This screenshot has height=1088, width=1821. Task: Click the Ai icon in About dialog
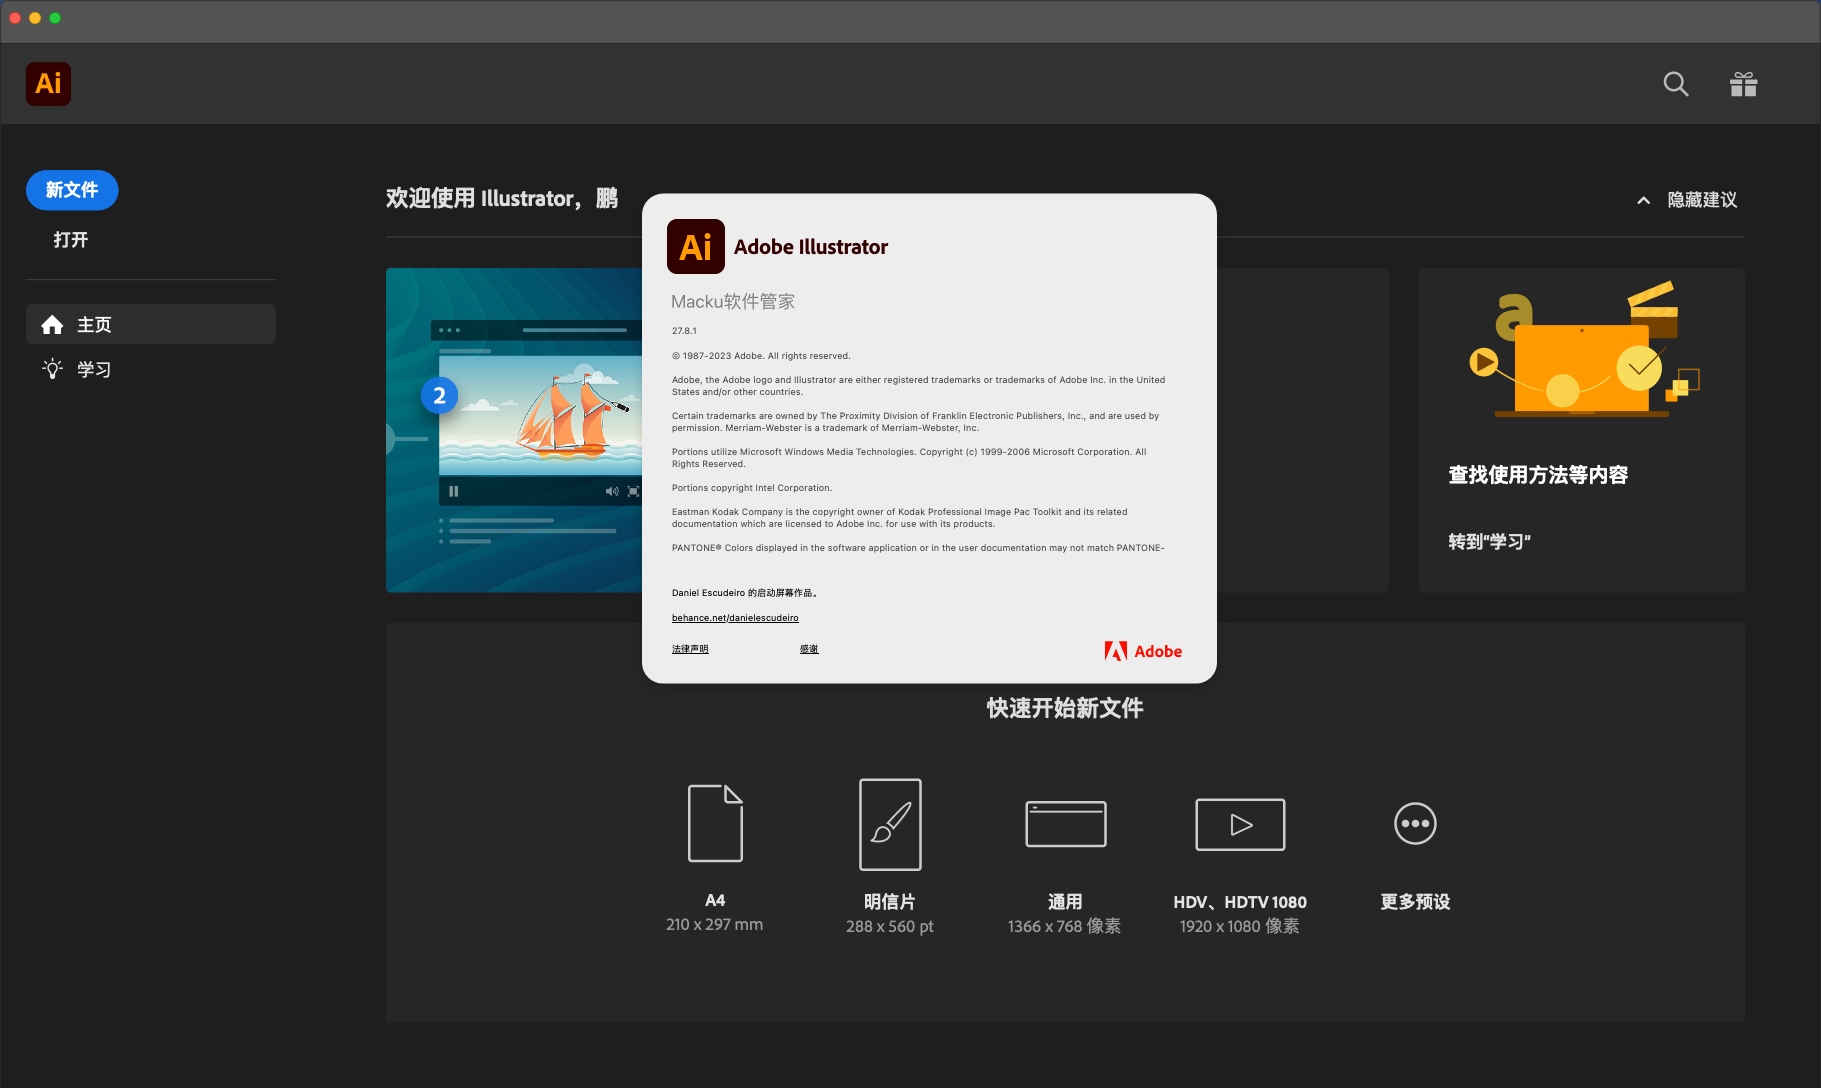[x=696, y=246]
